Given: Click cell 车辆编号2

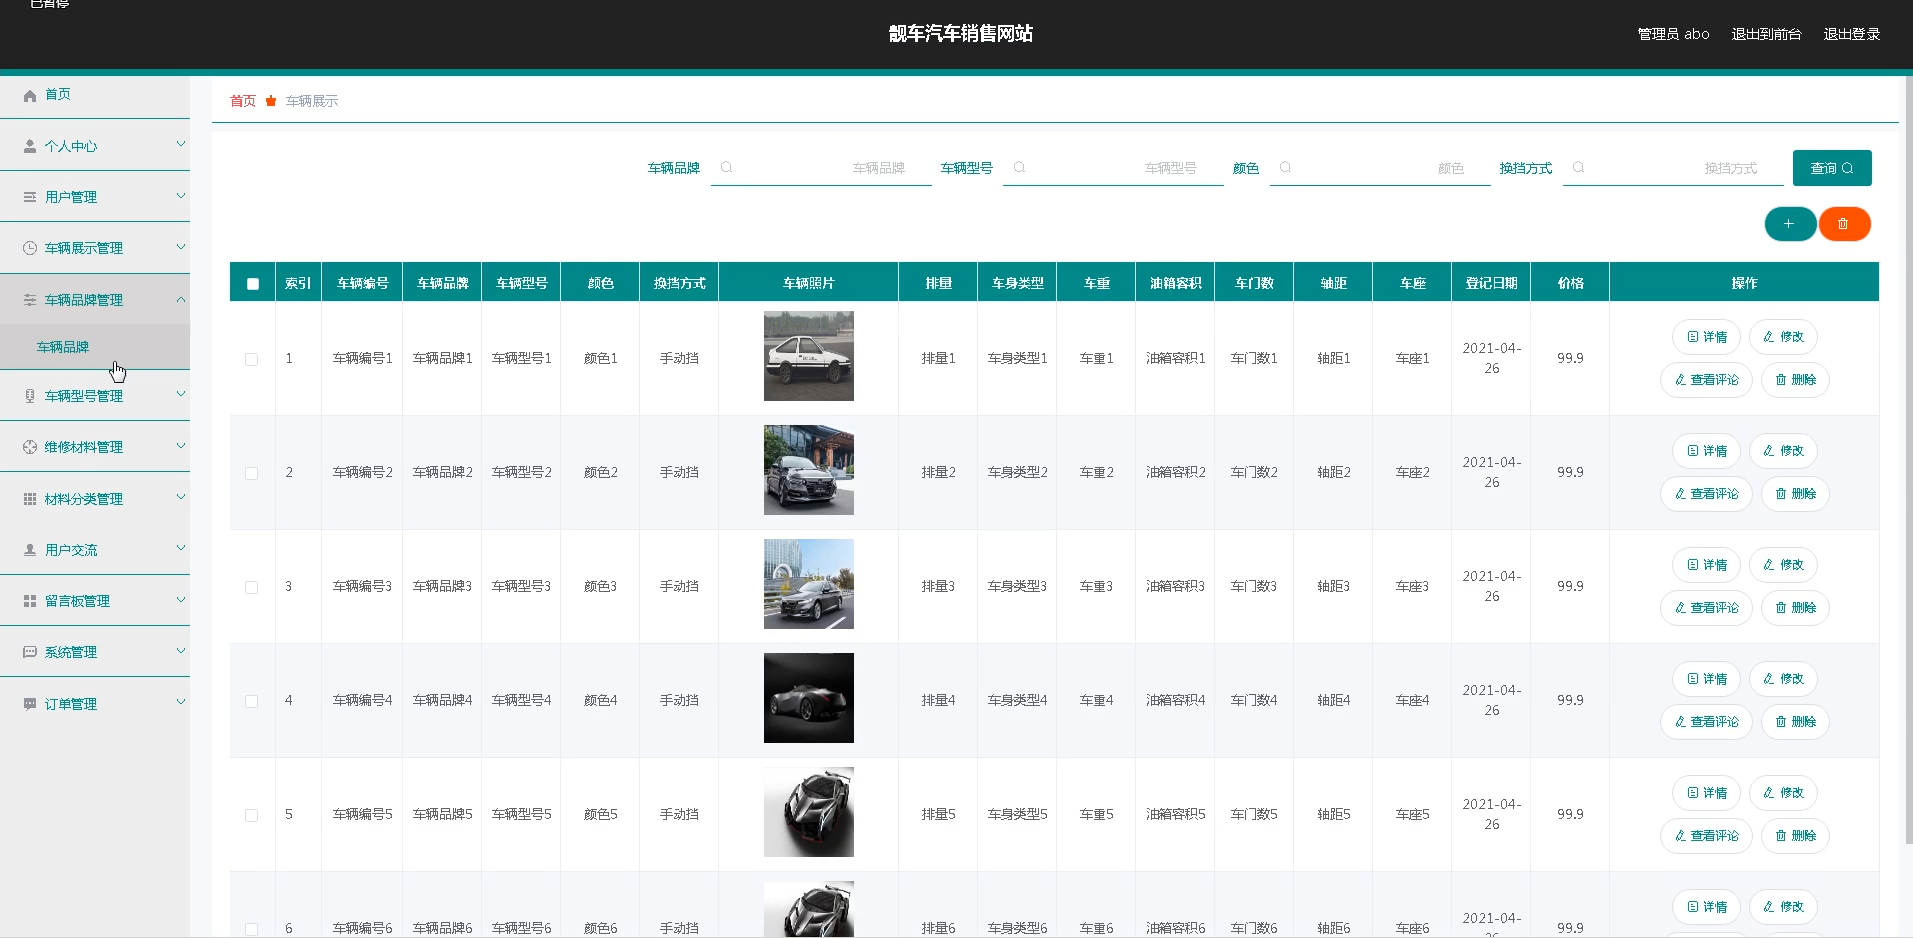Looking at the screenshot, I should [x=362, y=472].
